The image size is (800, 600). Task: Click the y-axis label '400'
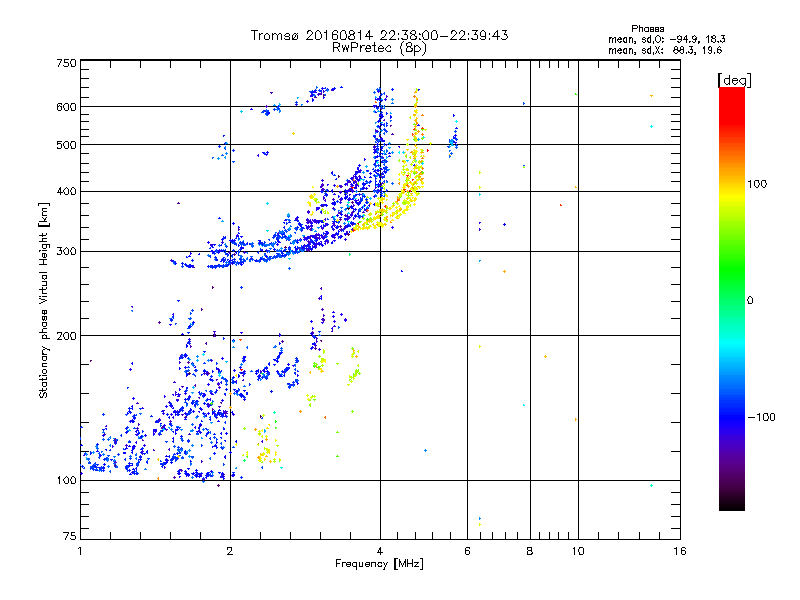pos(66,191)
